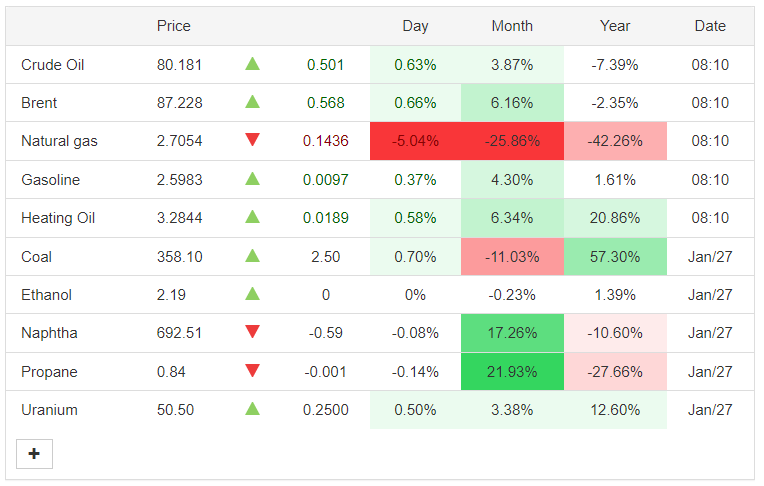Click the -0.001 change value
This screenshot has width=764, height=486.
tap(325, 372)
